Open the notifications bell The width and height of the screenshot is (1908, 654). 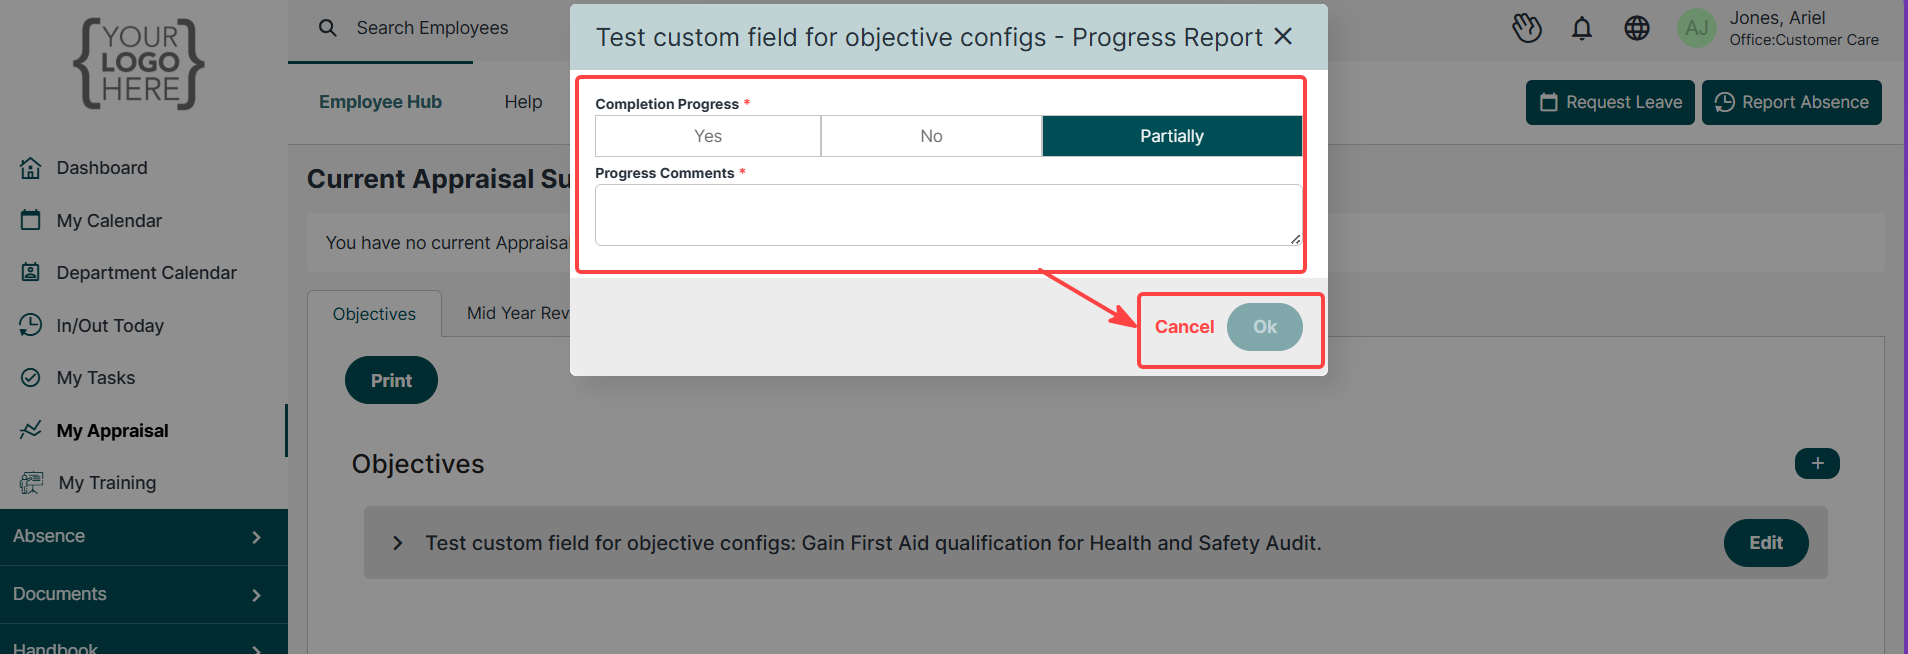1581,28
